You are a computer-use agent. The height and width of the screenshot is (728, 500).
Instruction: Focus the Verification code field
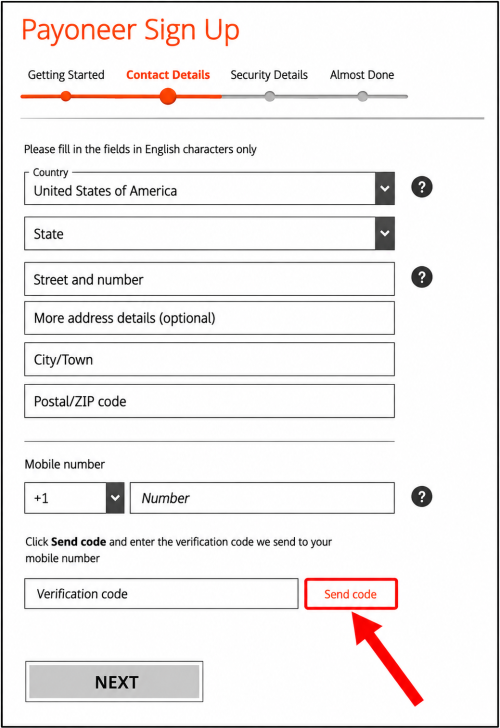pos(161,594)
